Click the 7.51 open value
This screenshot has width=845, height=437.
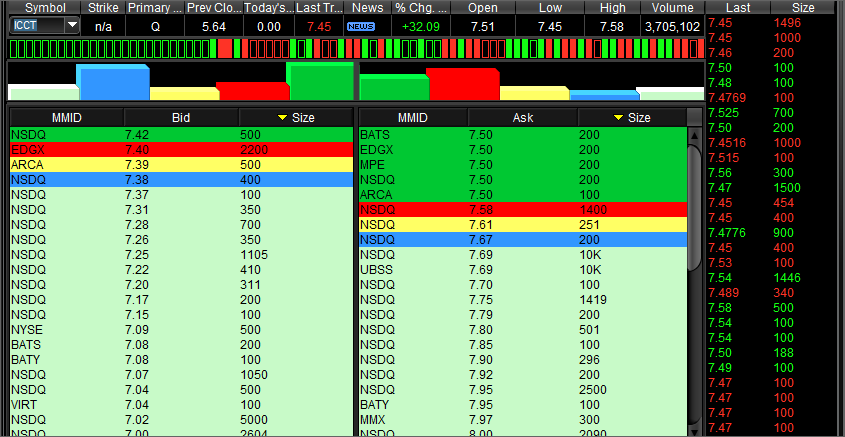[x=482, y=27]
